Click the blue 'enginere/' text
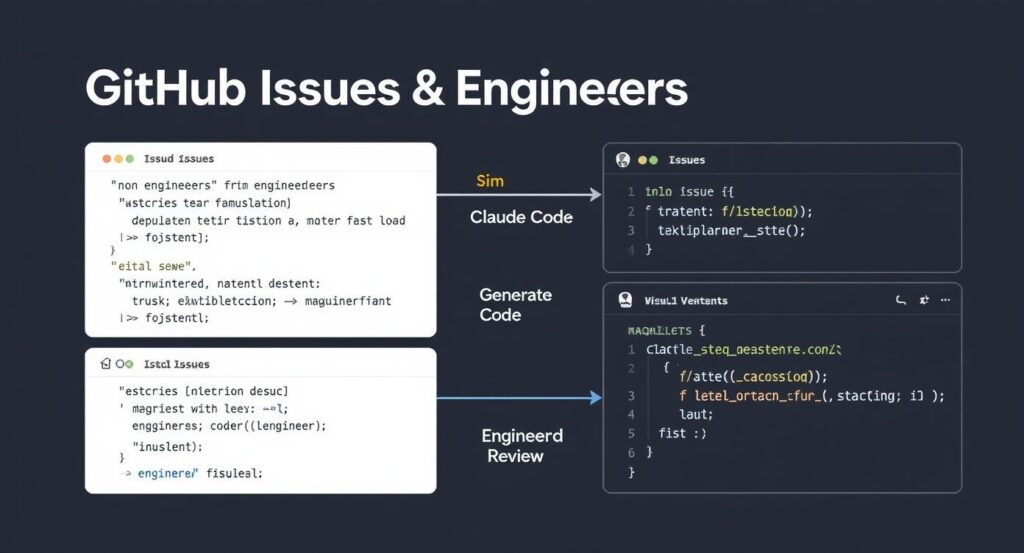 pos(167,473)
